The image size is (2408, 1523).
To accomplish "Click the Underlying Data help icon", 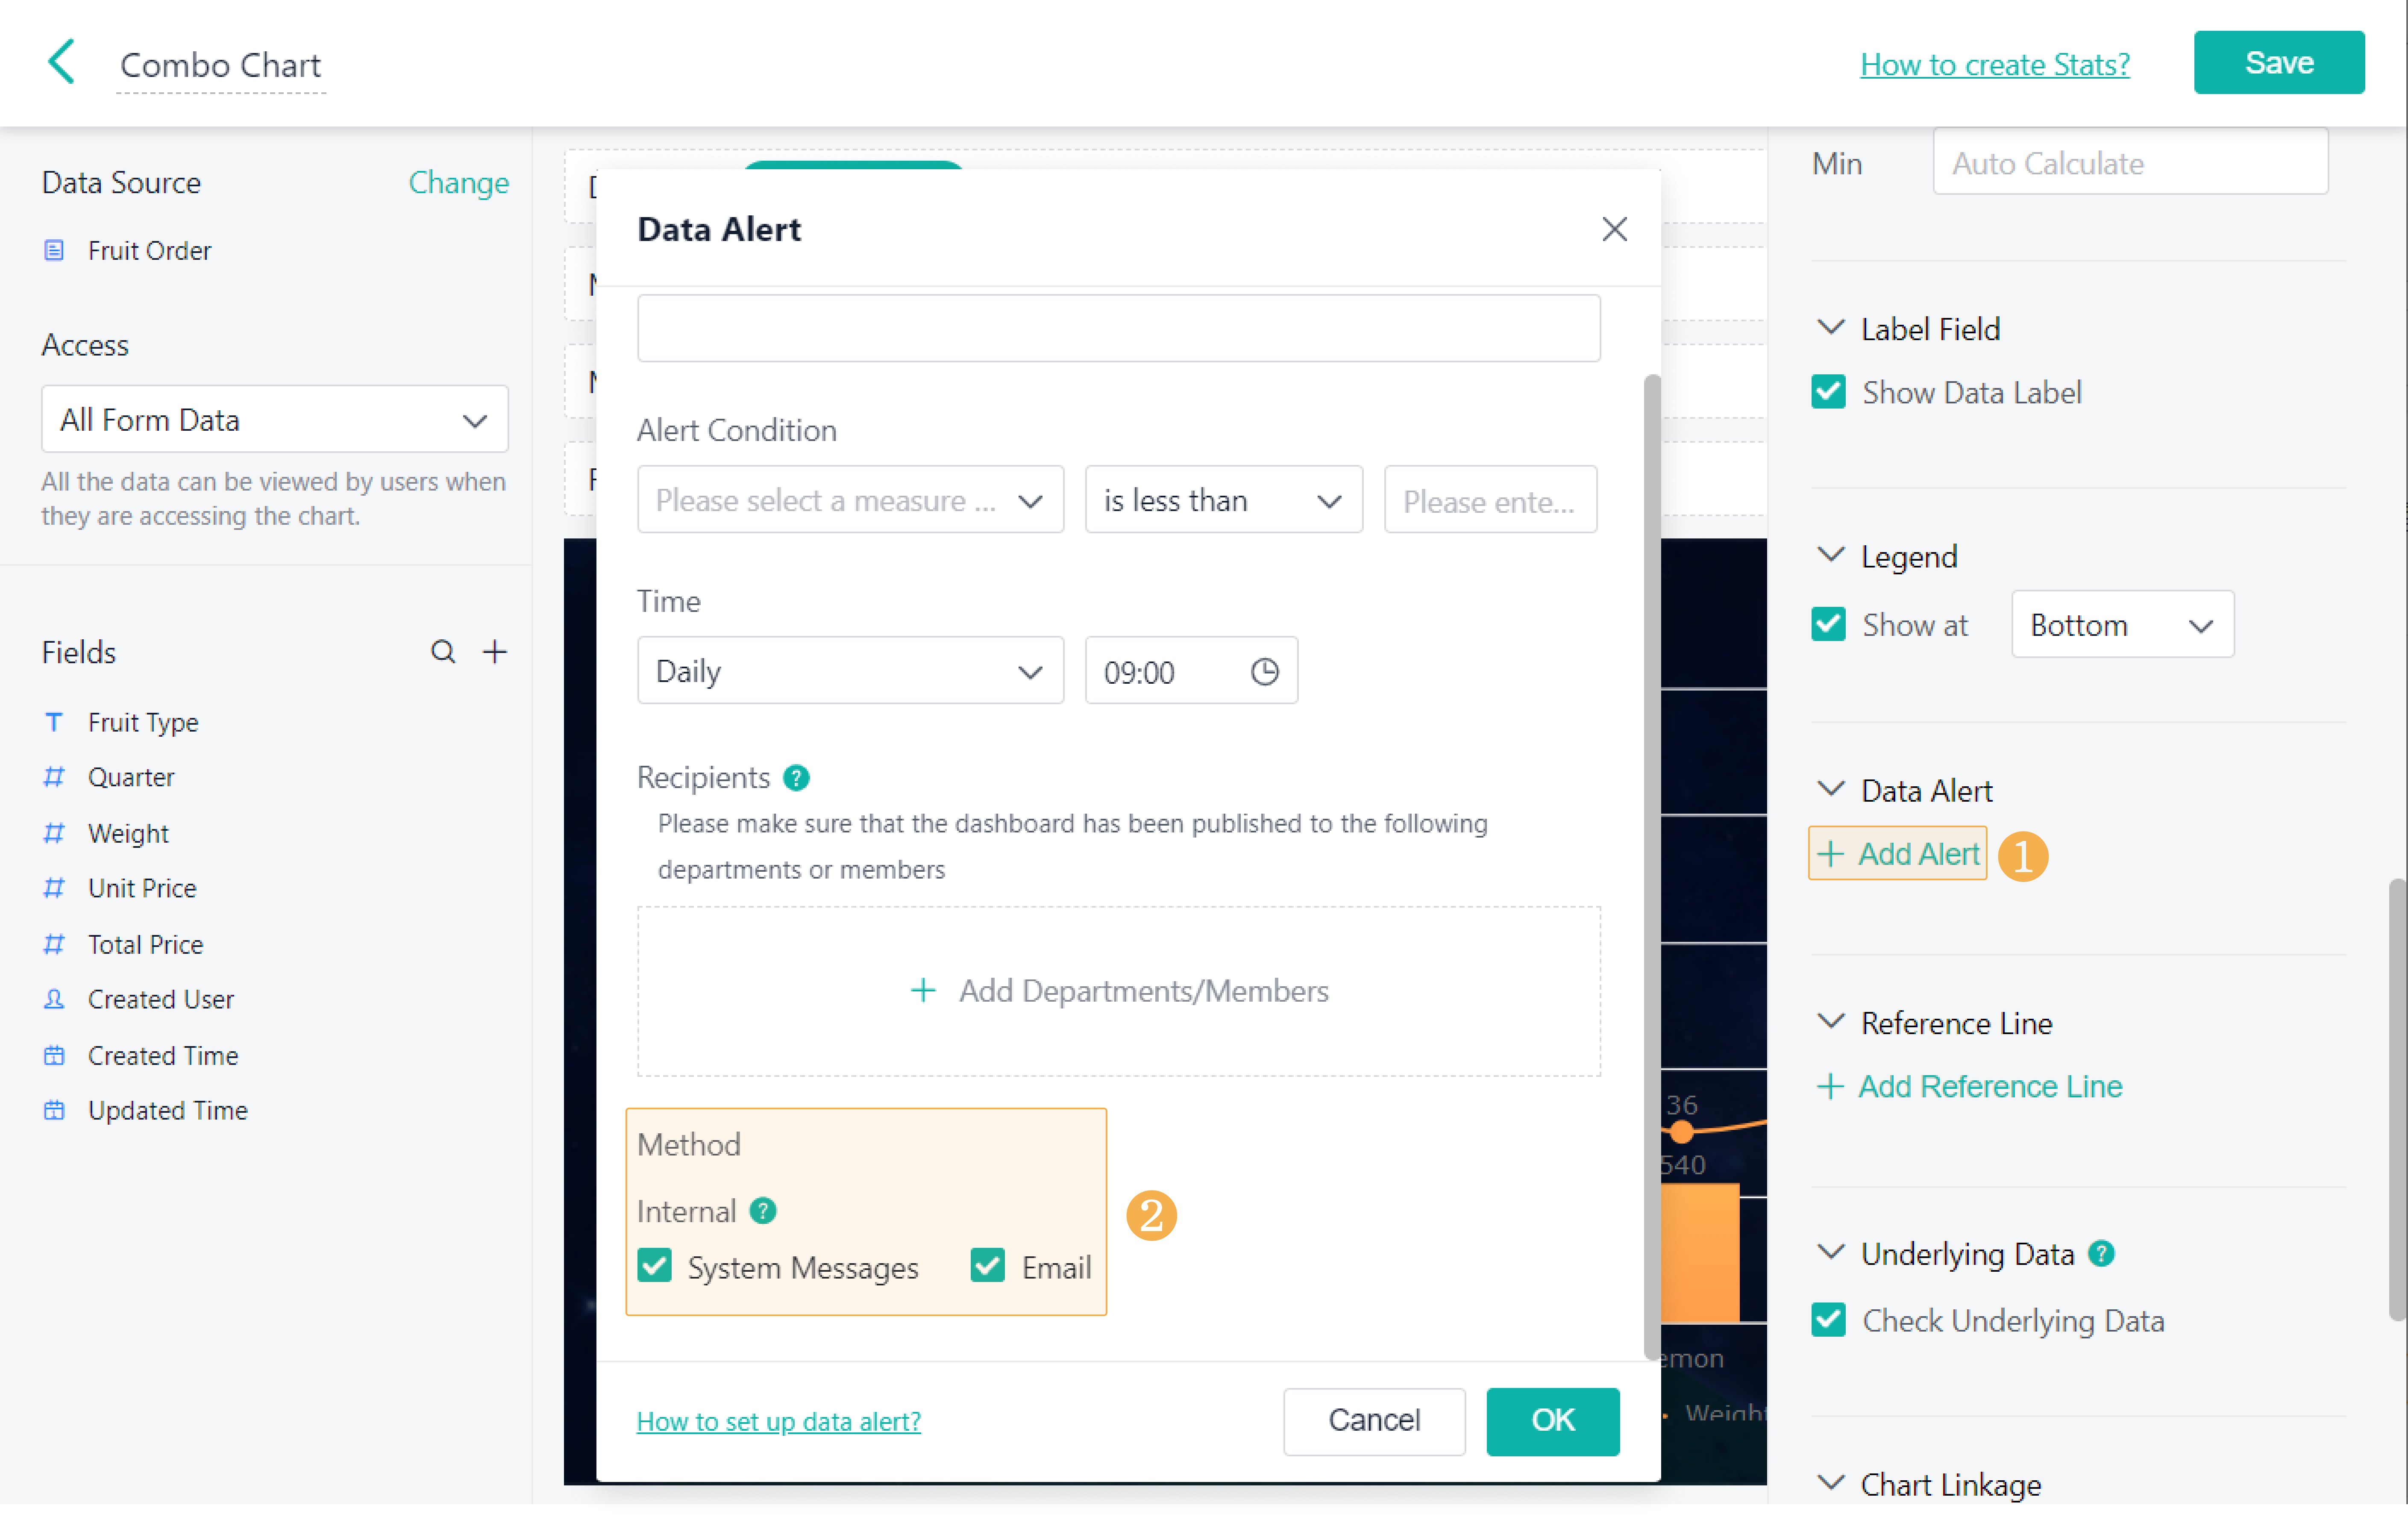I will click(2102, 1253).
